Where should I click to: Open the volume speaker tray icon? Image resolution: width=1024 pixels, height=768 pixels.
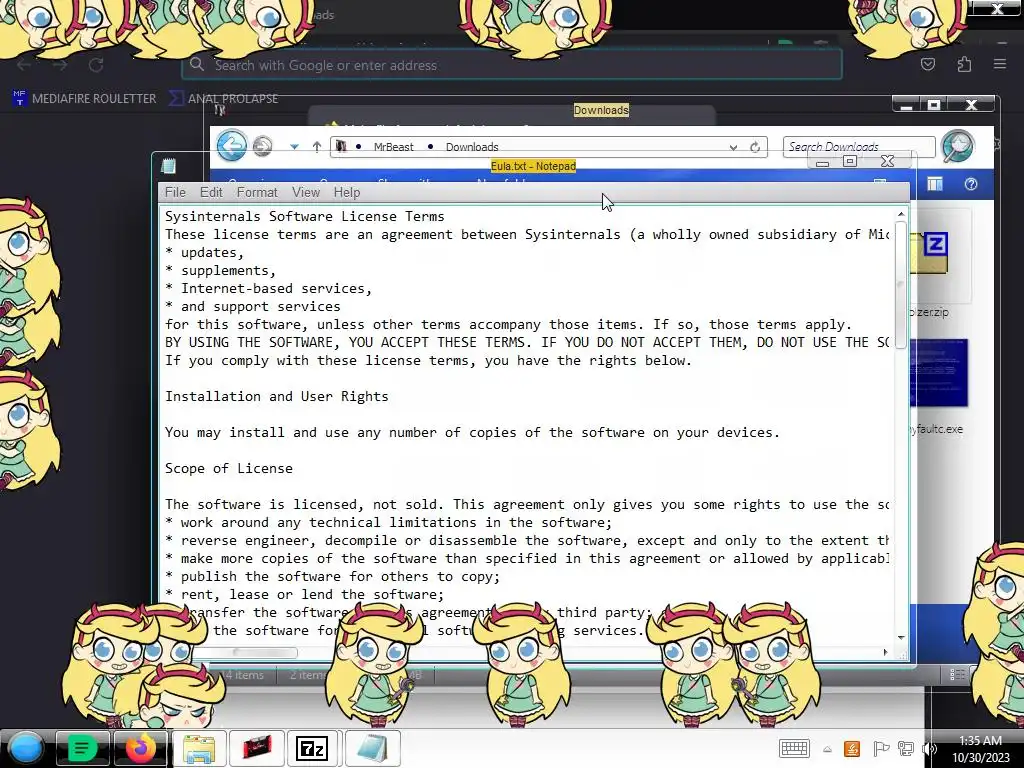(929, 748)
